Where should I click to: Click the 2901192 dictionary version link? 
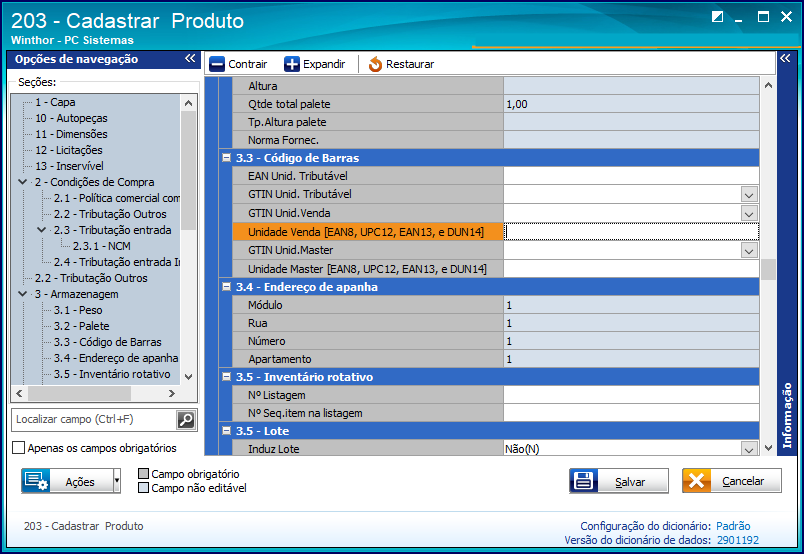(737, 540)
